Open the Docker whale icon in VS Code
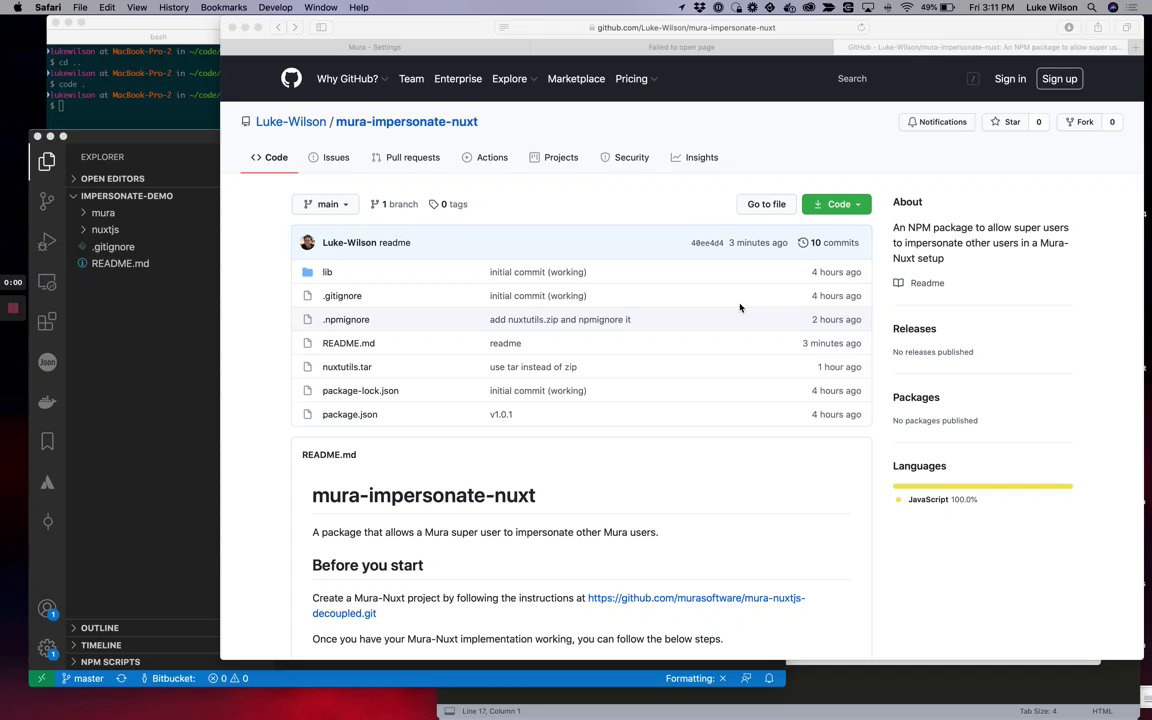 pyautogui.click(x=47, y=402)
